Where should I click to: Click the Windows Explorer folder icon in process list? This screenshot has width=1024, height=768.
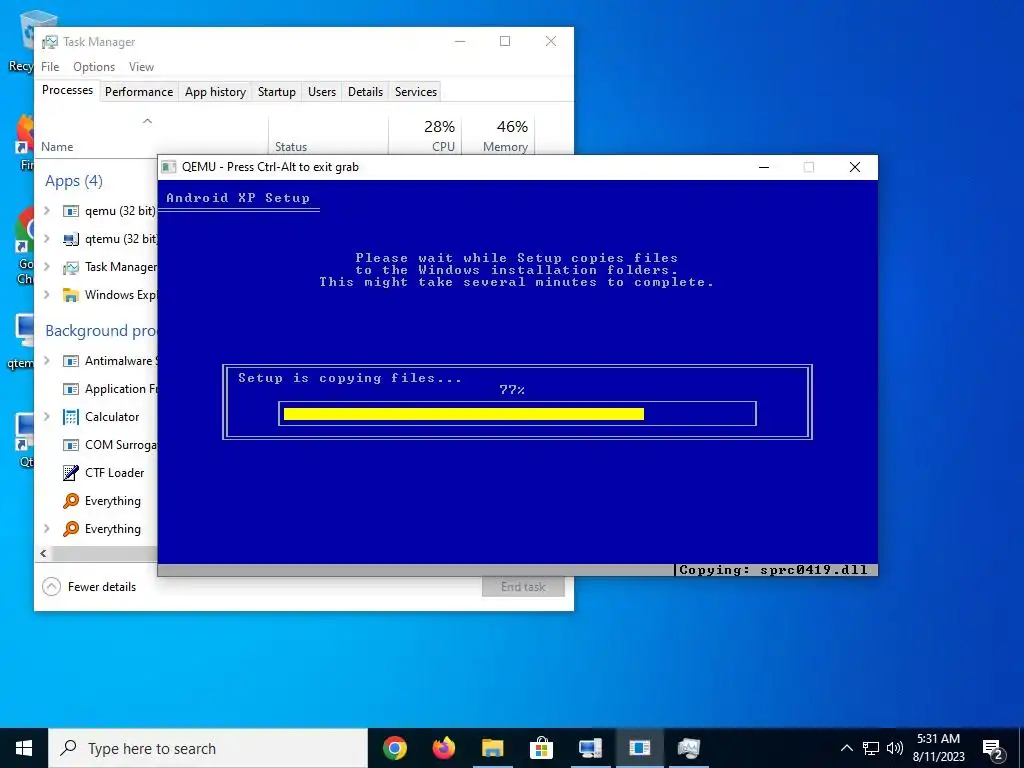(71, 295)
